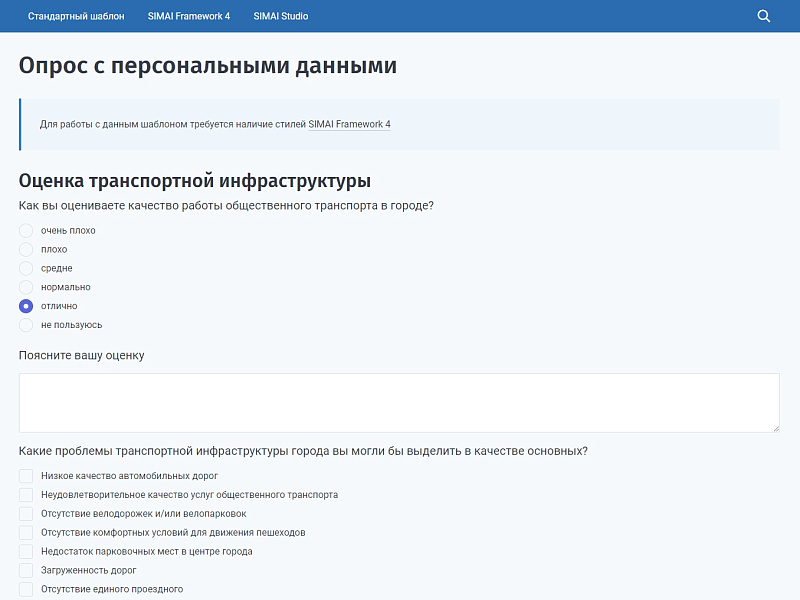This screenshot has width=800, height=600.
Task: Click the survey heading Опрос с персональными данными
Action: point(205,65)
